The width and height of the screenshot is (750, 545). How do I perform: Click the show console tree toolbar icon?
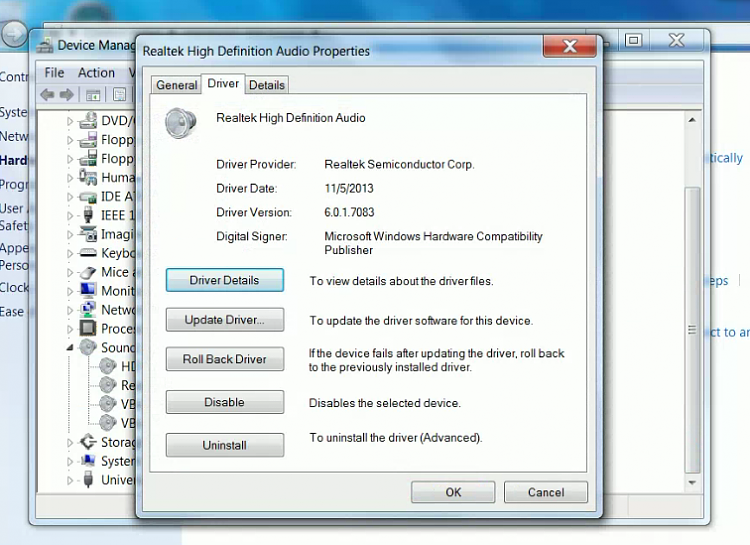(x=93, y=95)
